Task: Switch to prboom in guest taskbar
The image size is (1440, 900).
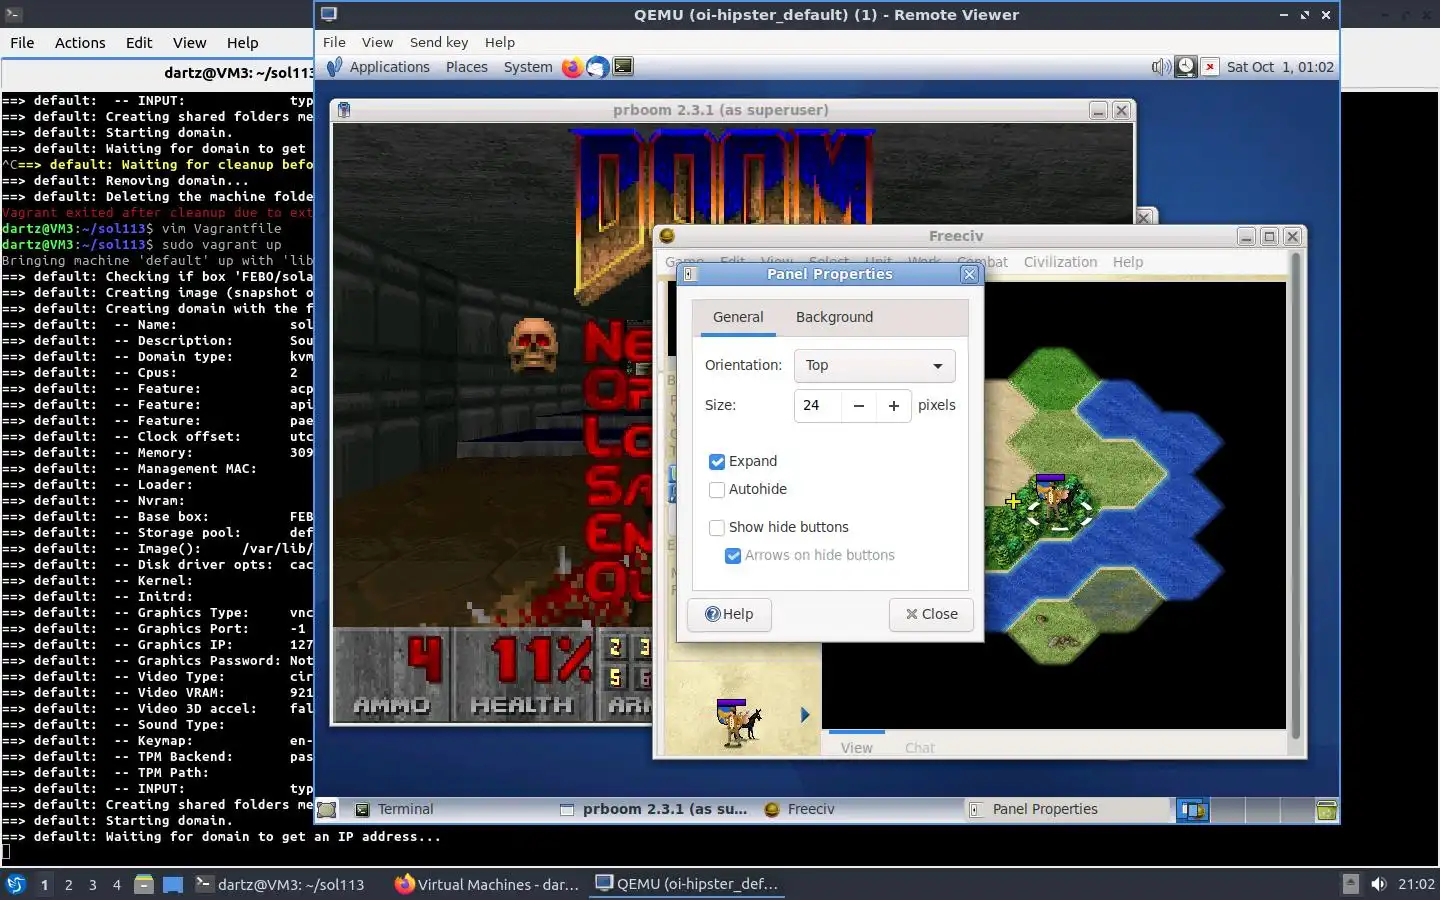Action: pyautogui.click(x=654, y=810)
